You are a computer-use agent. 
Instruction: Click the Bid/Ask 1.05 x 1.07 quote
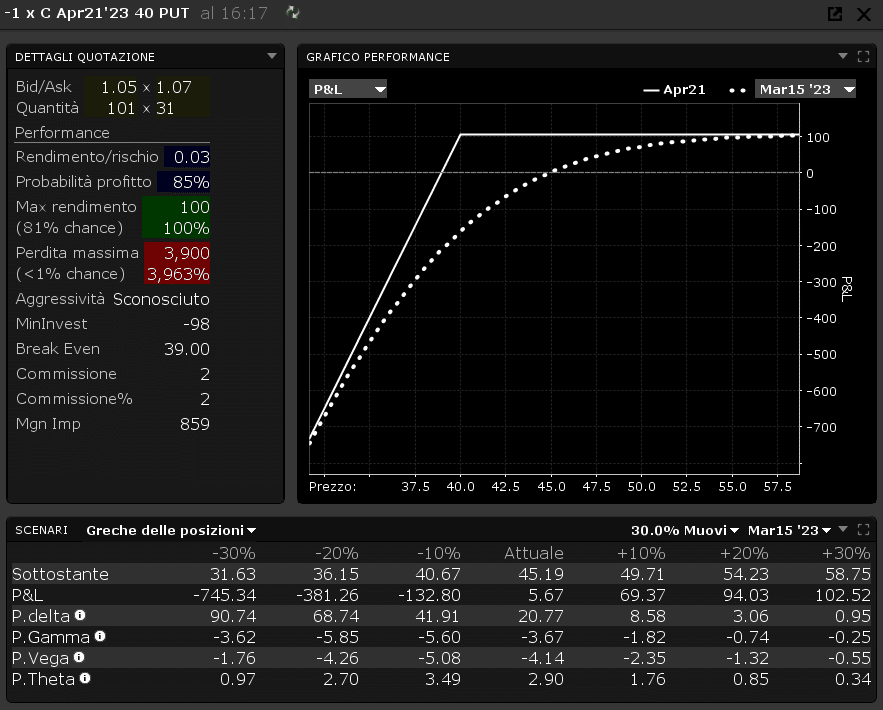pos(146,87)
